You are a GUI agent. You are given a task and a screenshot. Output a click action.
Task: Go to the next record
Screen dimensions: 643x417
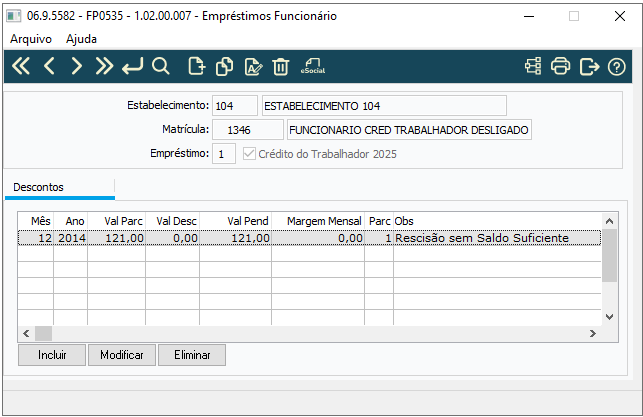(76, 66)
